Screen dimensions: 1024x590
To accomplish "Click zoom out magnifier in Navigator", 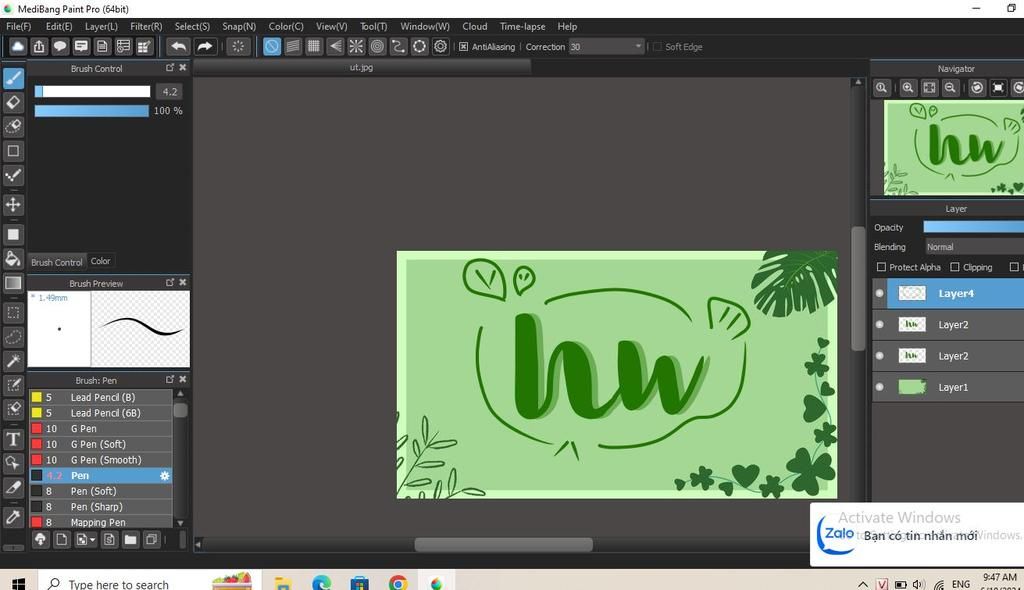I will [x=951, y=88].
